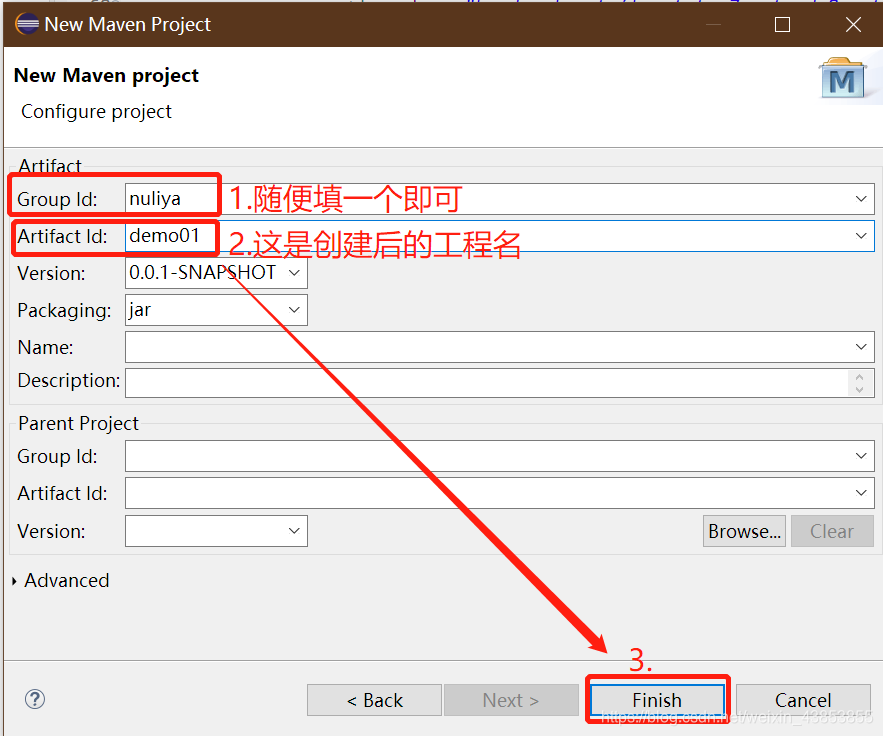Viewport: 883px width, 736px height.
Task: Click the Browse... button
Action: pos(744,531)
